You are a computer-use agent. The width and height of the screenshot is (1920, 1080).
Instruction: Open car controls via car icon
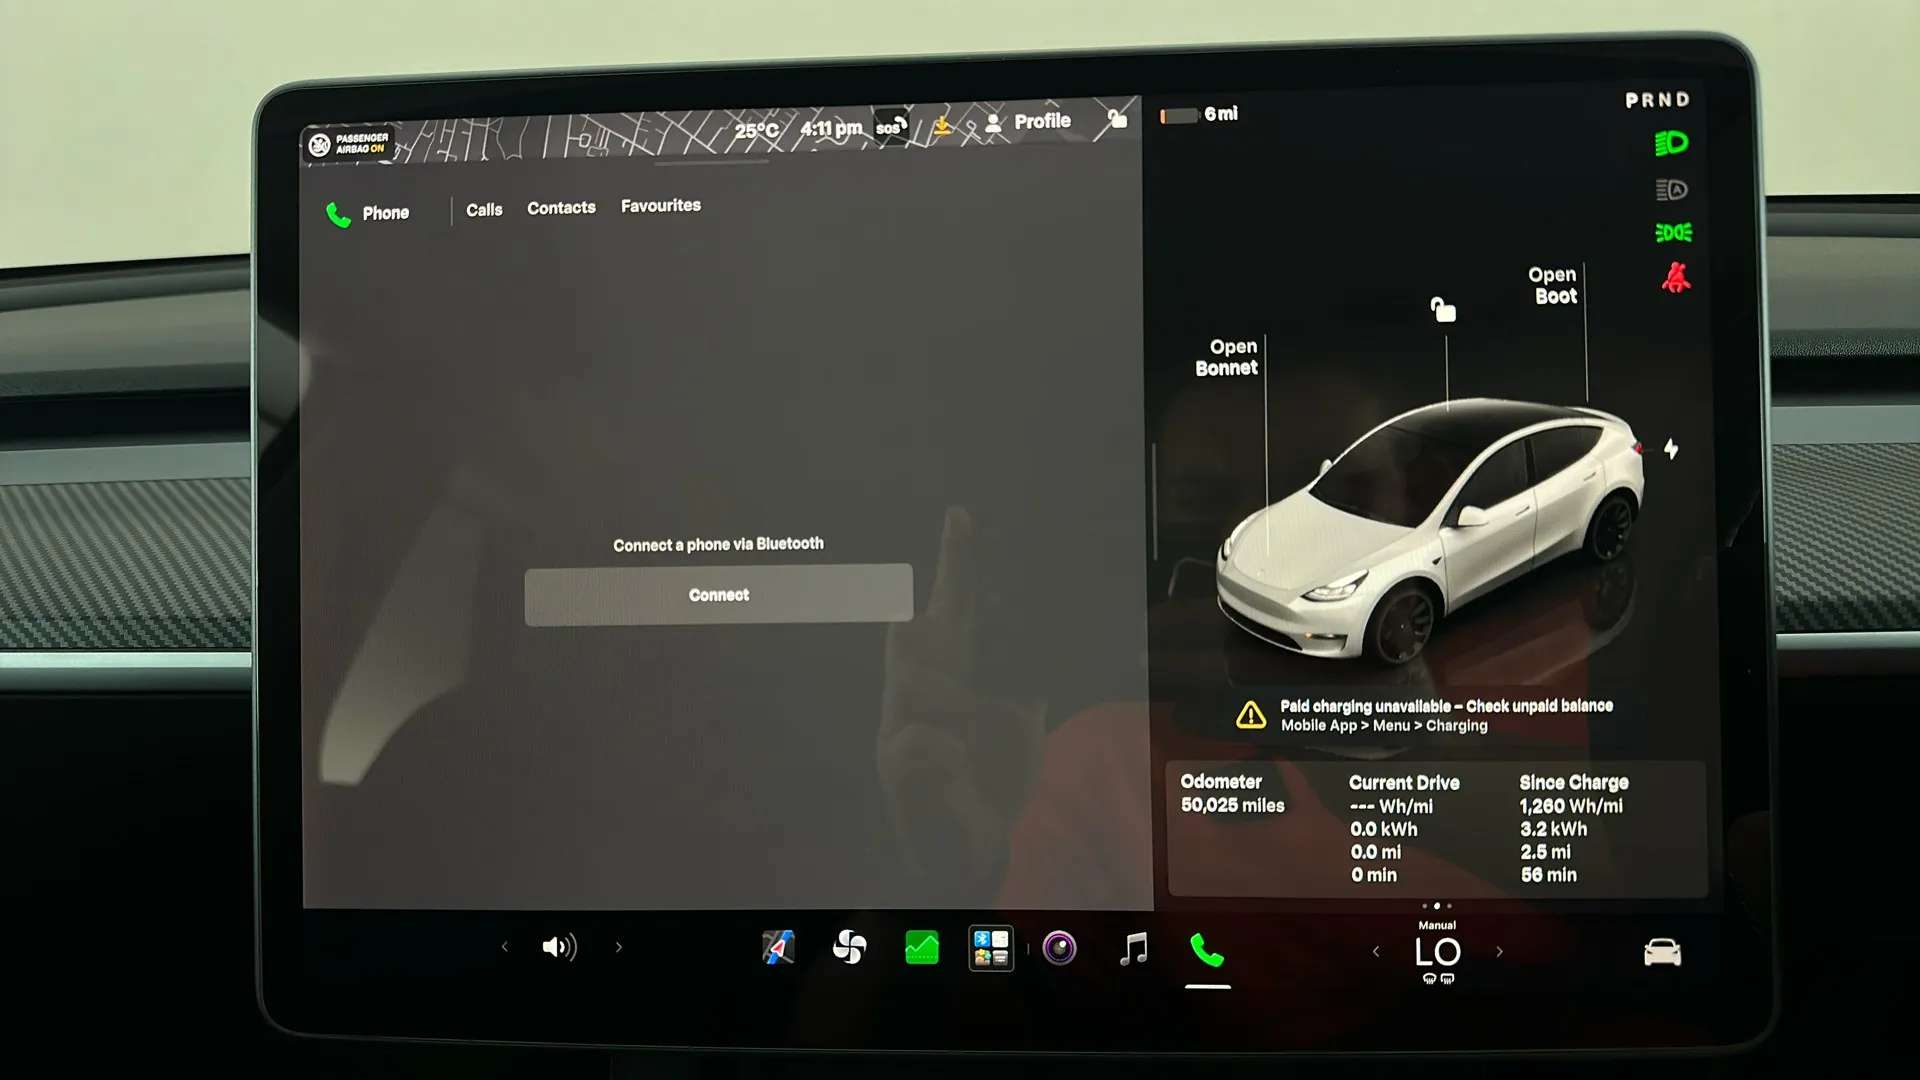(1662, 952)
